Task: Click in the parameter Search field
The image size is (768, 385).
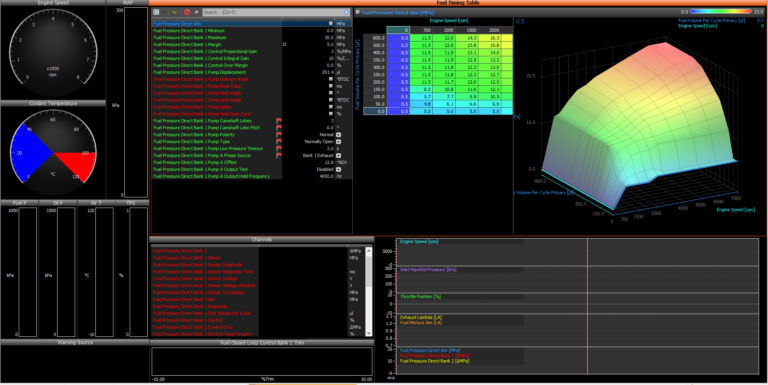Action: (272, 12)
